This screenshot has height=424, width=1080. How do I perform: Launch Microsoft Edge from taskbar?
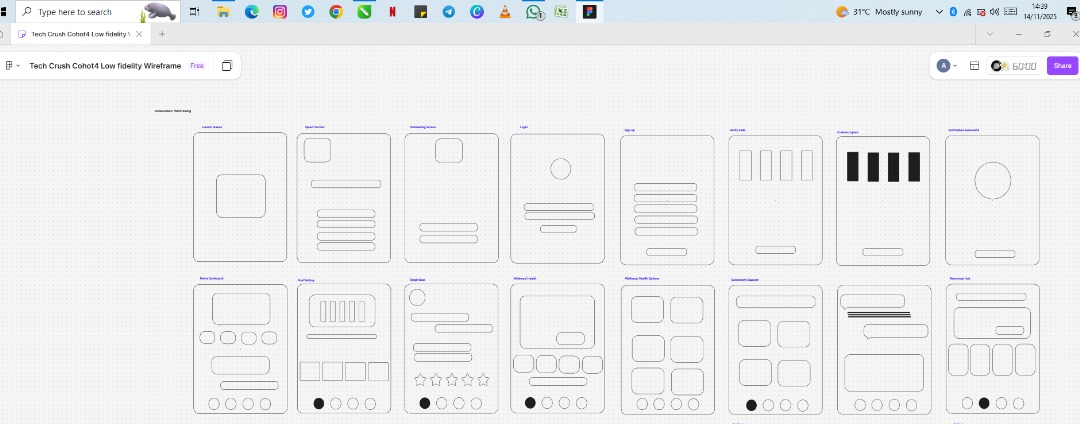pyautogui.click(x=251, y=12)
